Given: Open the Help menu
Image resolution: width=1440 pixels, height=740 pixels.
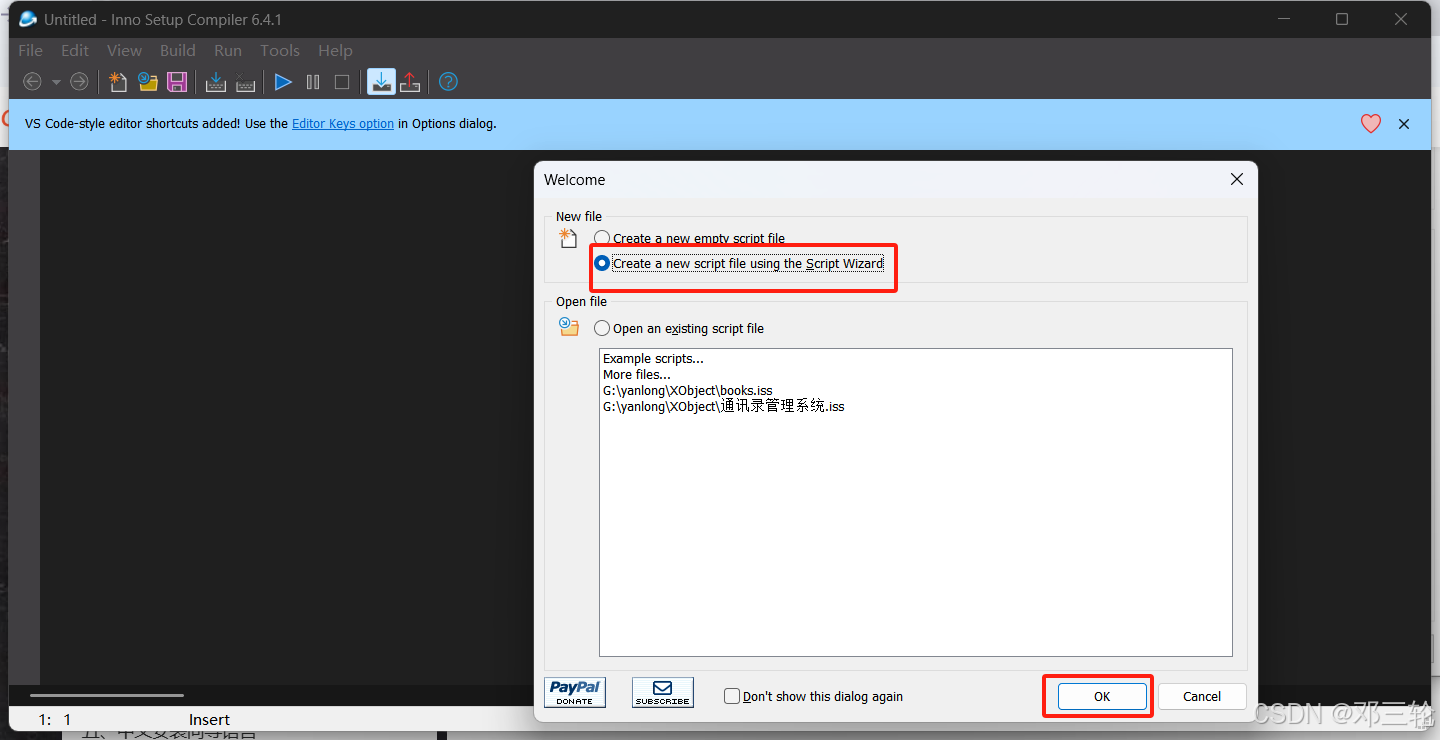Looking at the screenshot, I should 335,50.
